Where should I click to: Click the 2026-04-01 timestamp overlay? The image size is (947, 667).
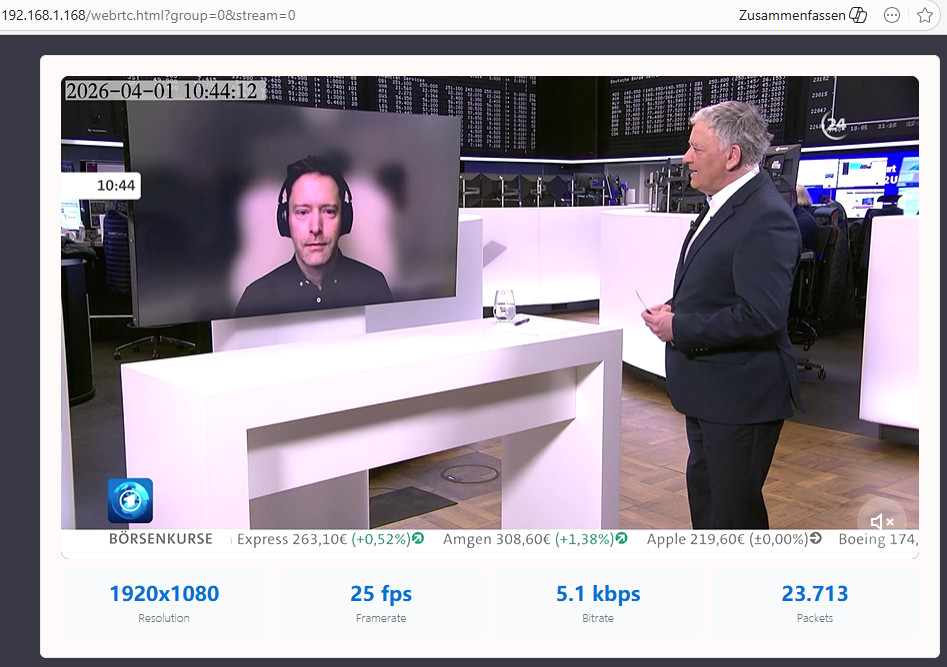tap(162, 91)
